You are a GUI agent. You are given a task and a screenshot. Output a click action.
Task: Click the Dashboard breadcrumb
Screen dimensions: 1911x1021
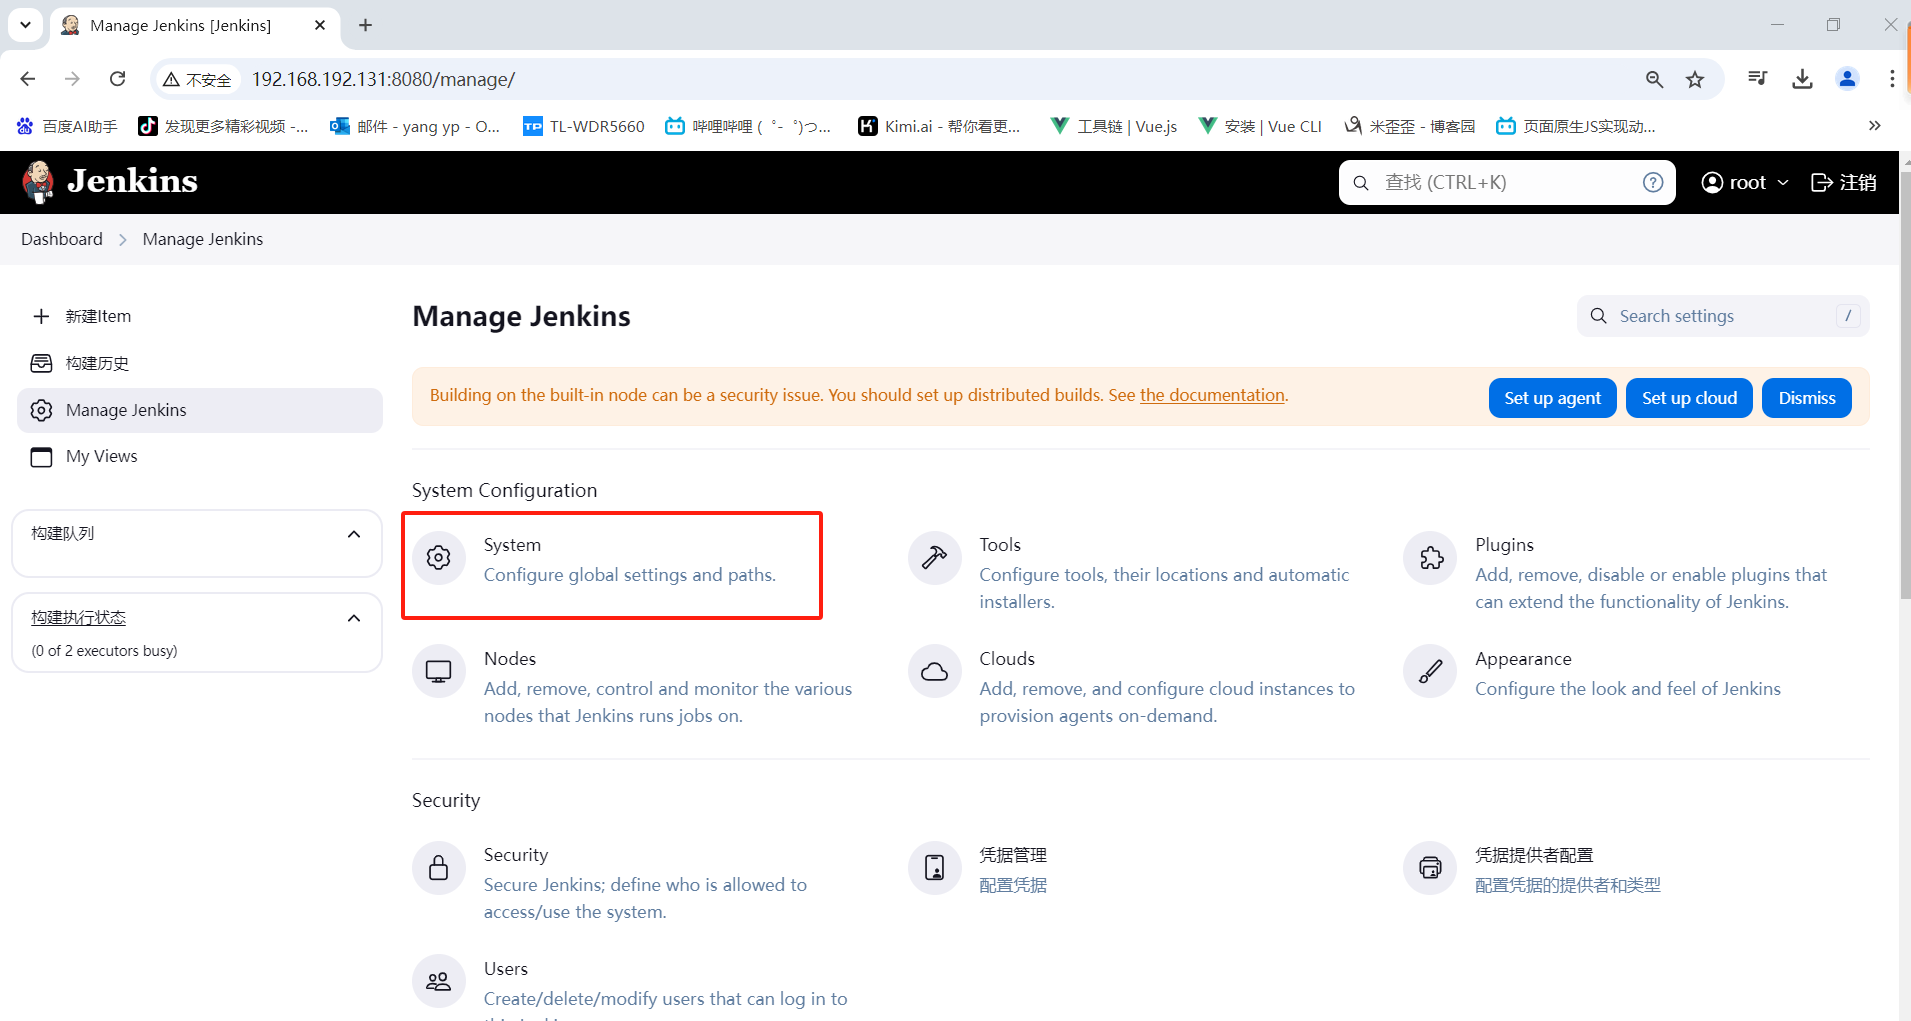click(x=62, y=239)
